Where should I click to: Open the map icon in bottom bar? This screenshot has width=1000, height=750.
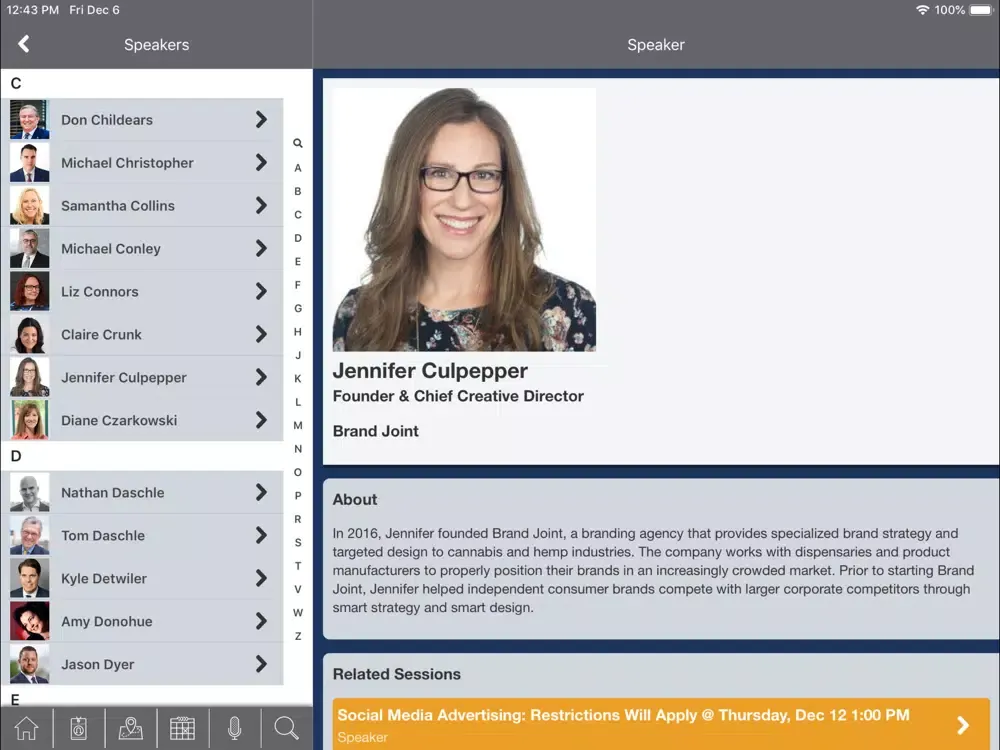pyautogui.click(x=131, y=728)
